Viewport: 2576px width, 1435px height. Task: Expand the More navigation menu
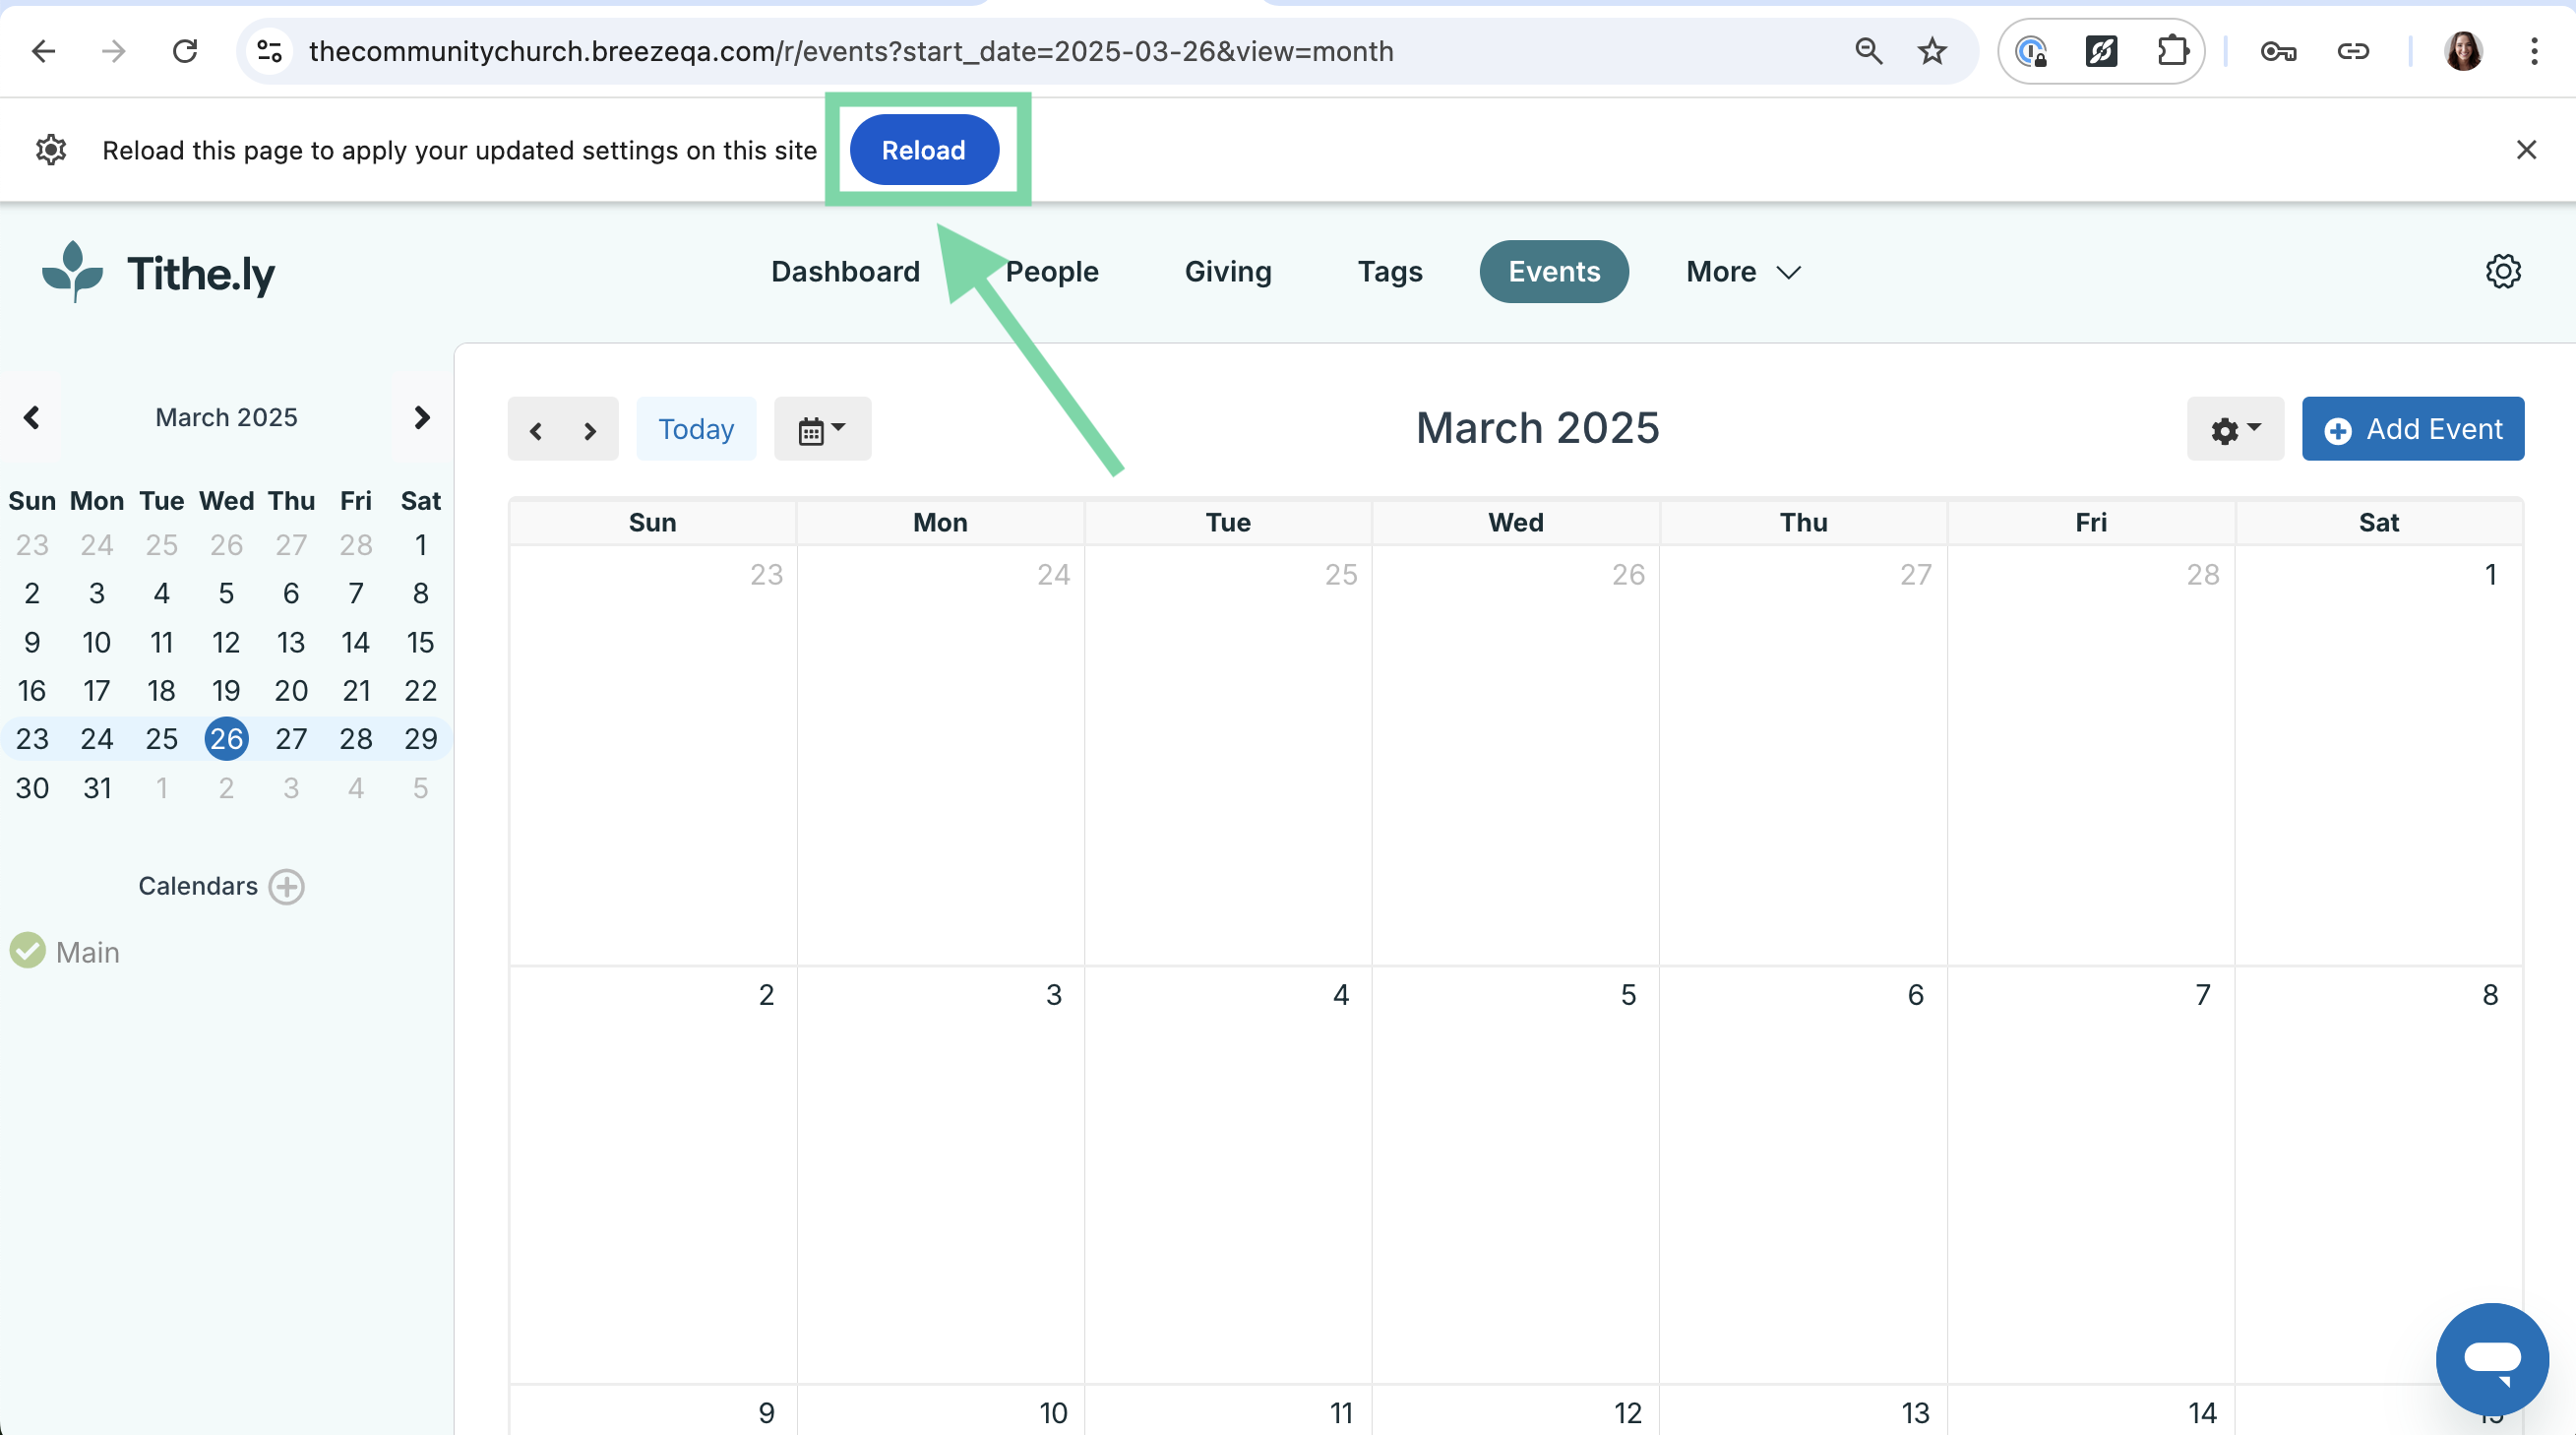click(1743, 272)
